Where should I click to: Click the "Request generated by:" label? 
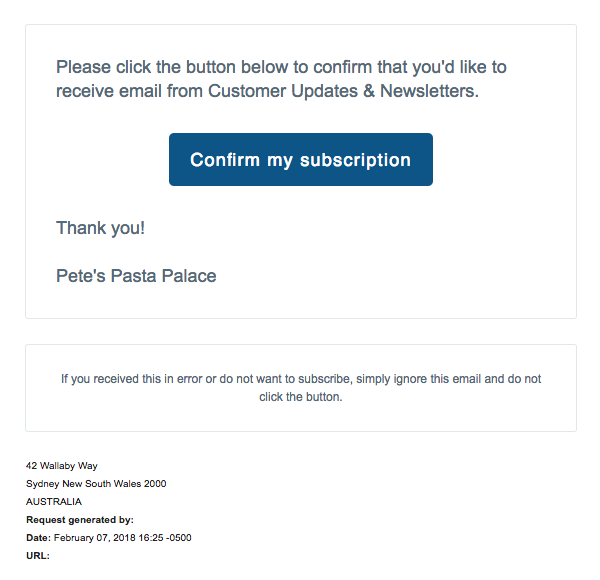tap(80, 520)
